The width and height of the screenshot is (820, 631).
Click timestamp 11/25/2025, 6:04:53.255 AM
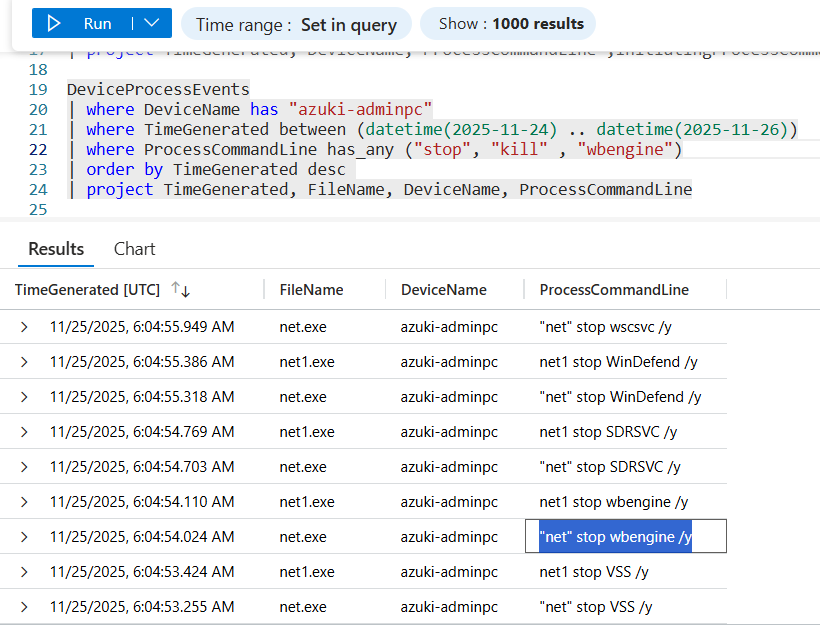coord(142,607)
